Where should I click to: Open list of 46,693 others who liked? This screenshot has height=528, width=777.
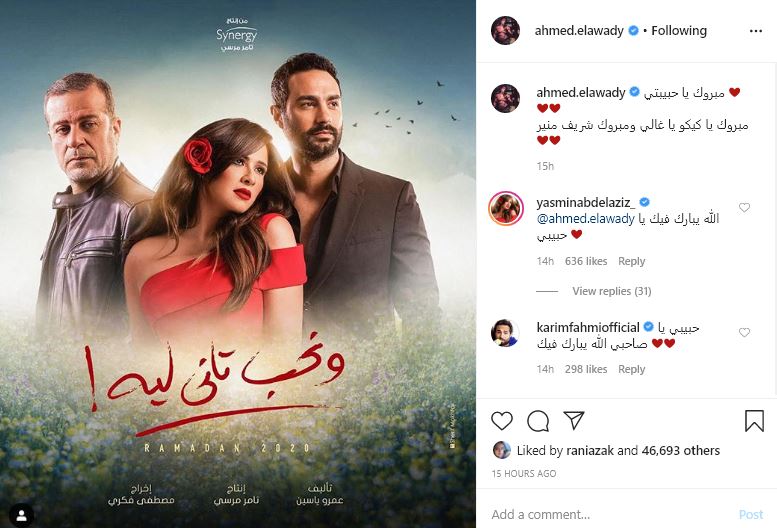(681, 450)
